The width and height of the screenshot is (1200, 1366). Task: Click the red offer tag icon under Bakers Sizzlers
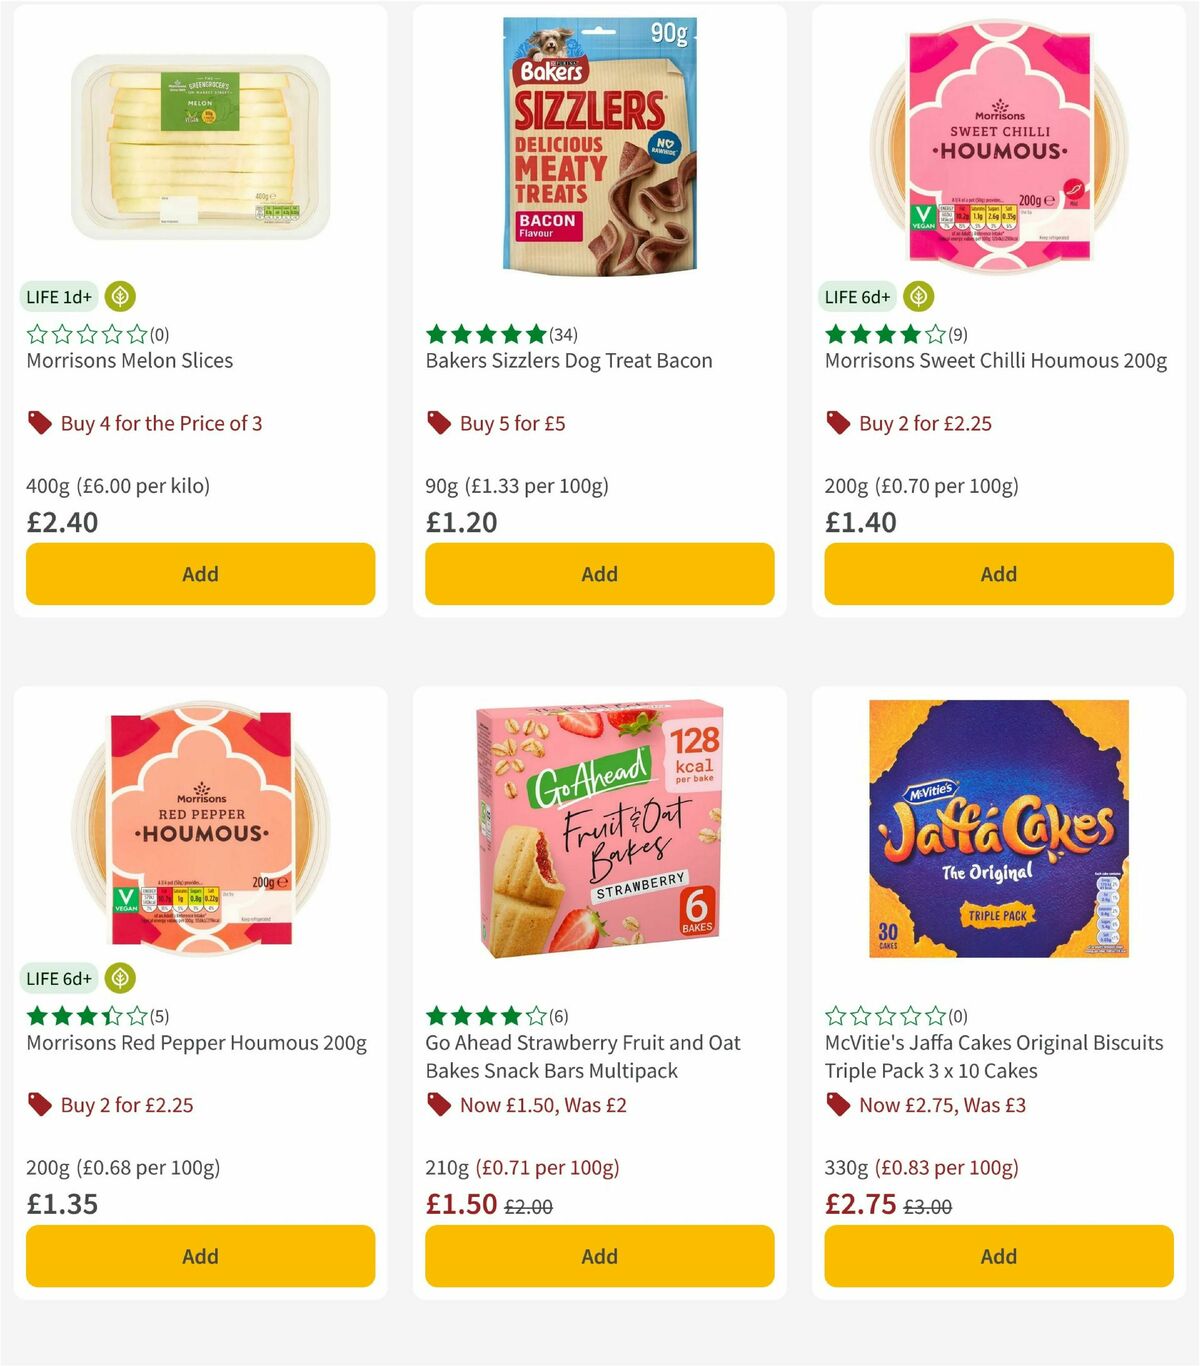tap(438, 423)
